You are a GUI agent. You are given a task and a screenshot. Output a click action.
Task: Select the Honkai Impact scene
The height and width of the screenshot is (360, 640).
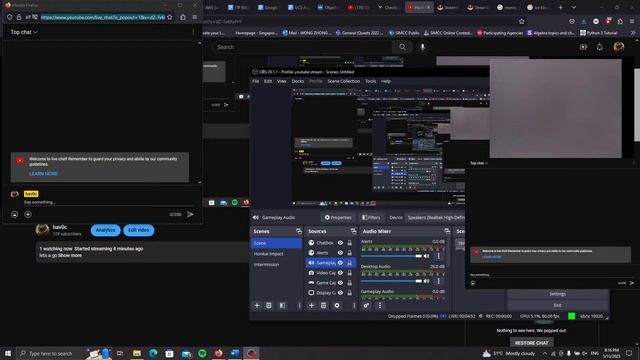click(x=269, y=254)
